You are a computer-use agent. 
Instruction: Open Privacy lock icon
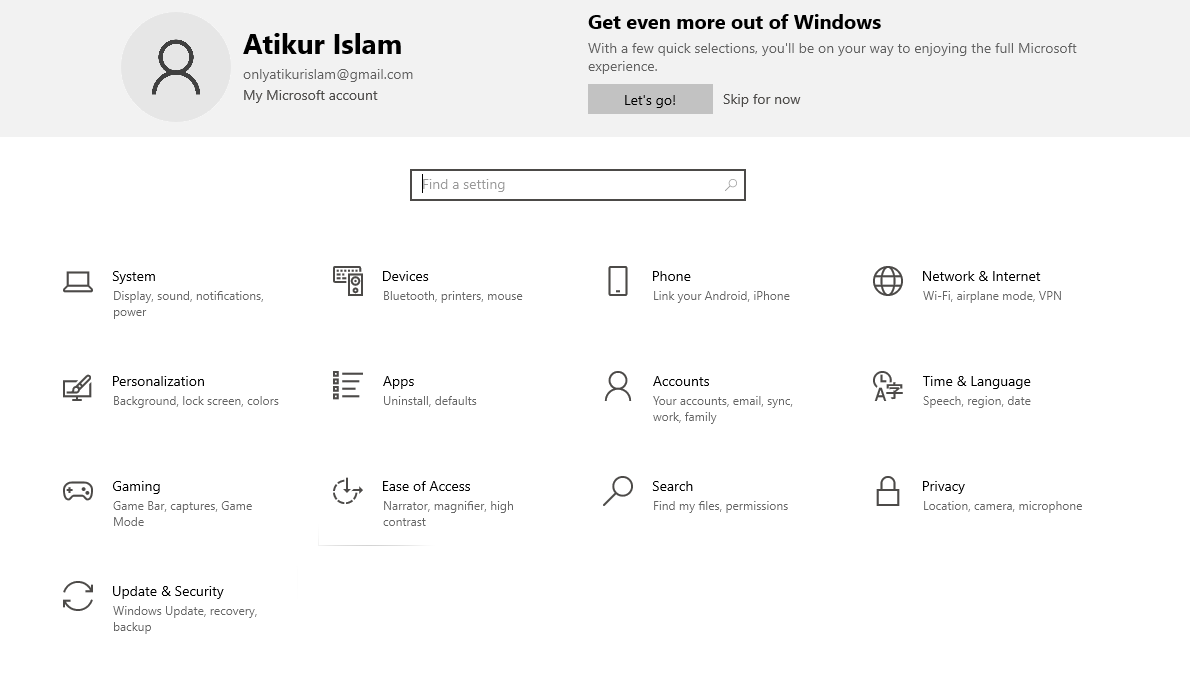click(x=888, y=492)
